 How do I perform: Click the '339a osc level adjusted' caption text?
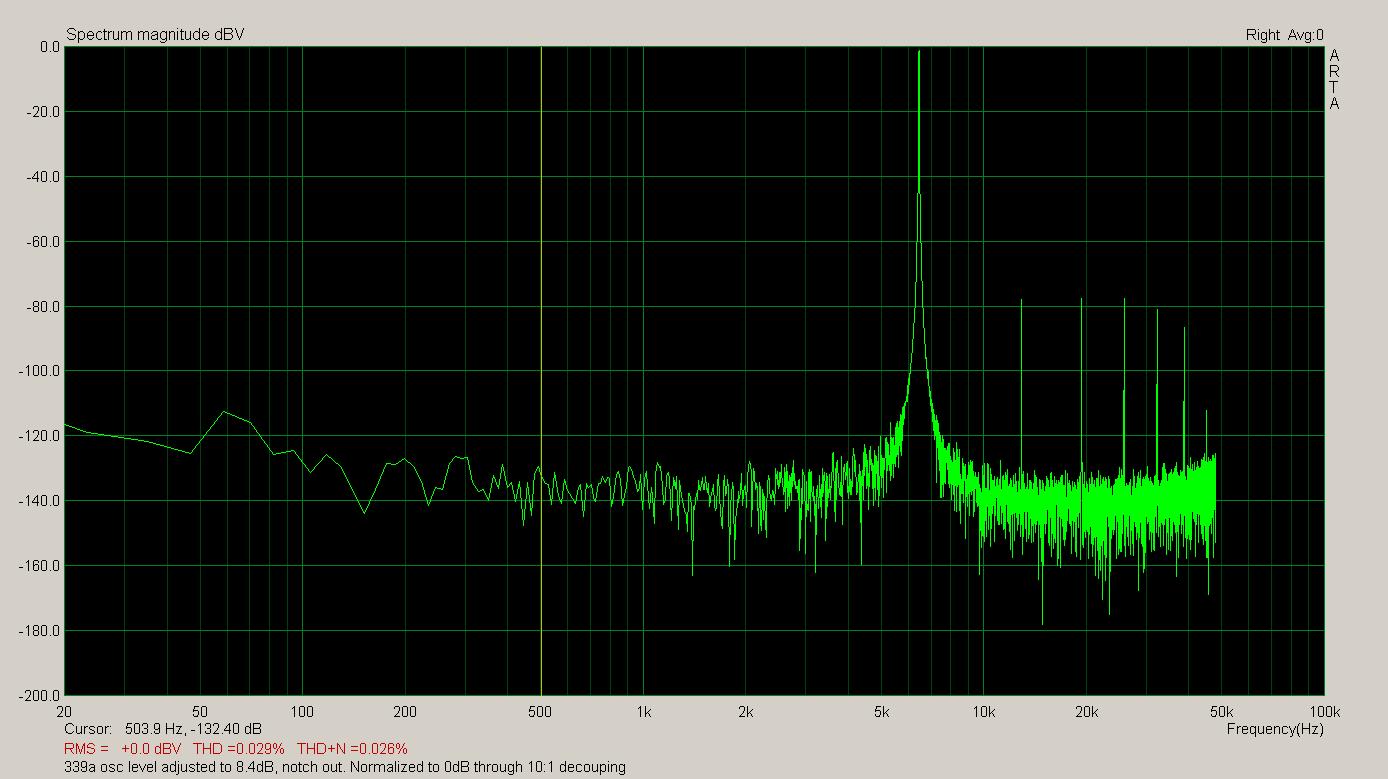[345, 767]
